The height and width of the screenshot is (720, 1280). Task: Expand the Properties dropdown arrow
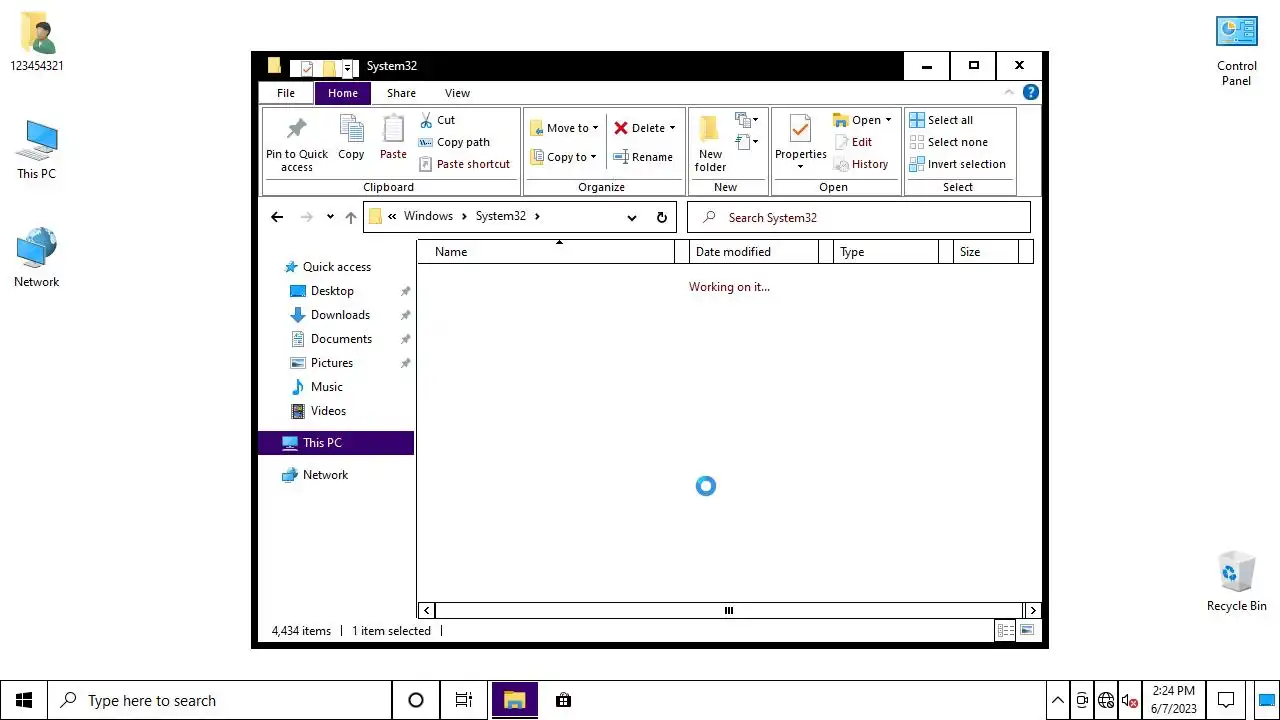801,167
